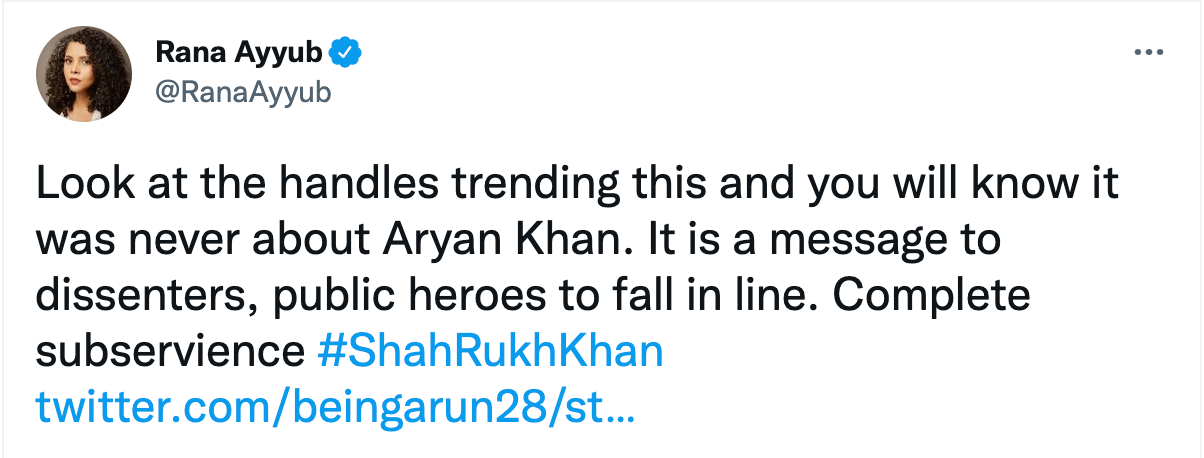Open the #ShahRukhKhan hashtag

point(489,351)
